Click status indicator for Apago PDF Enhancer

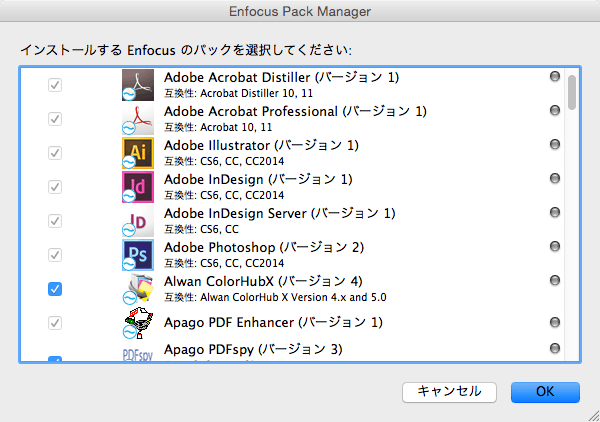555,323
